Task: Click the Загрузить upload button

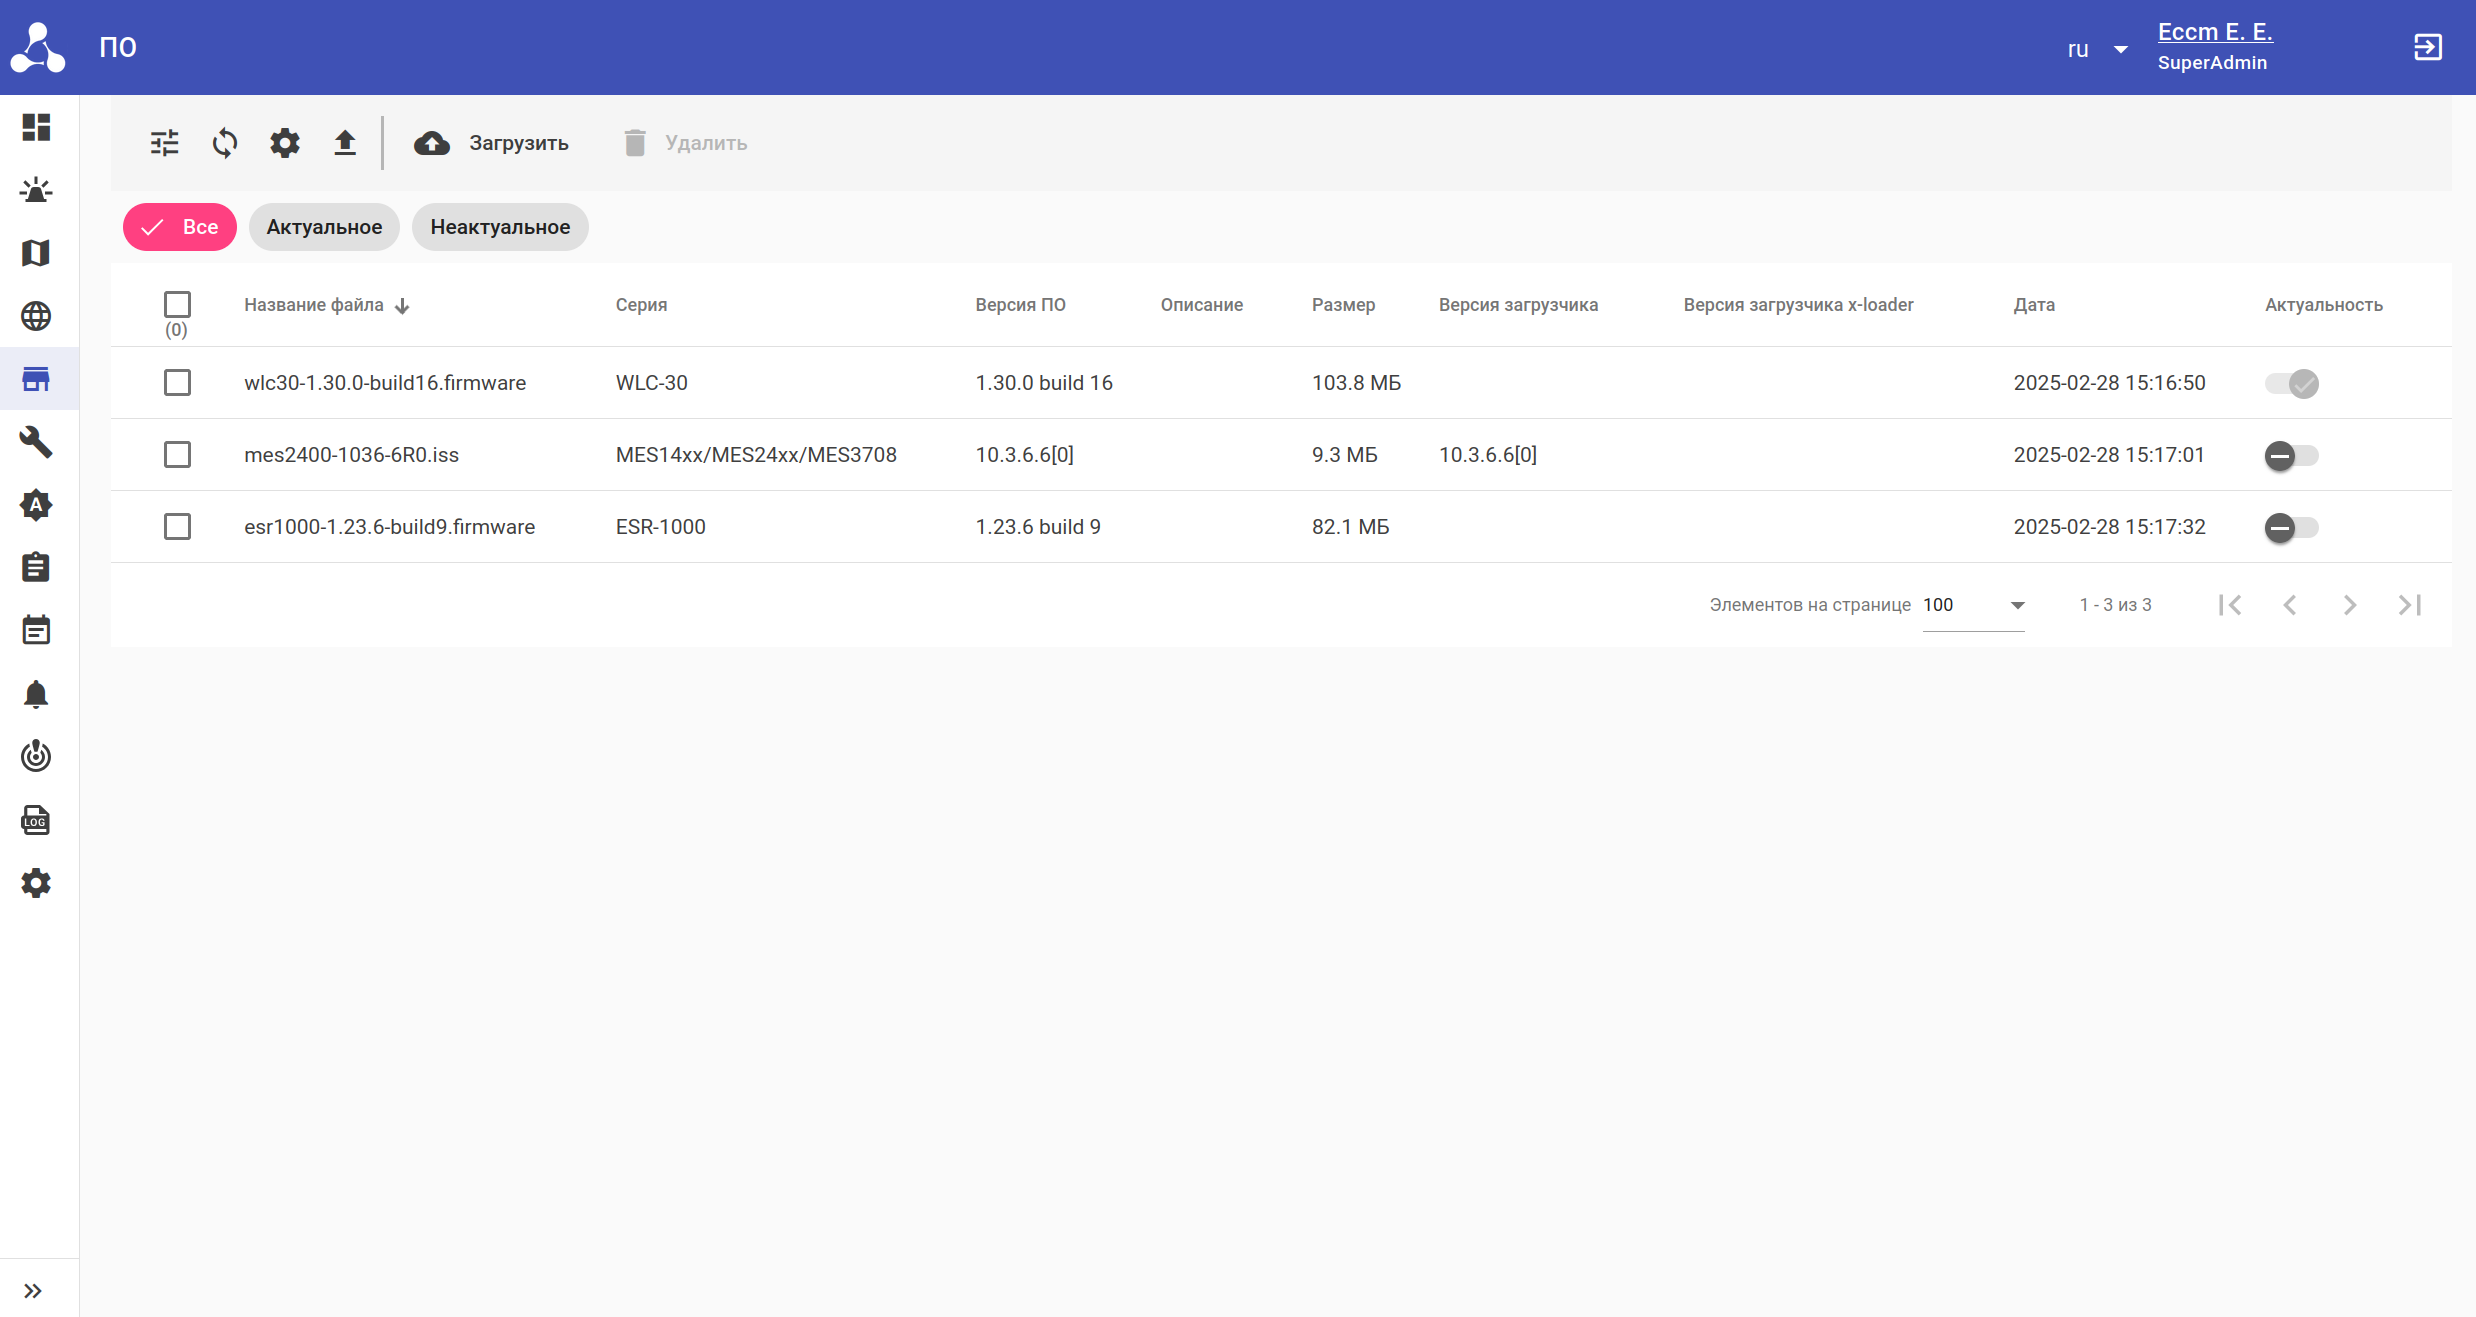Action: tap(491, 143)
